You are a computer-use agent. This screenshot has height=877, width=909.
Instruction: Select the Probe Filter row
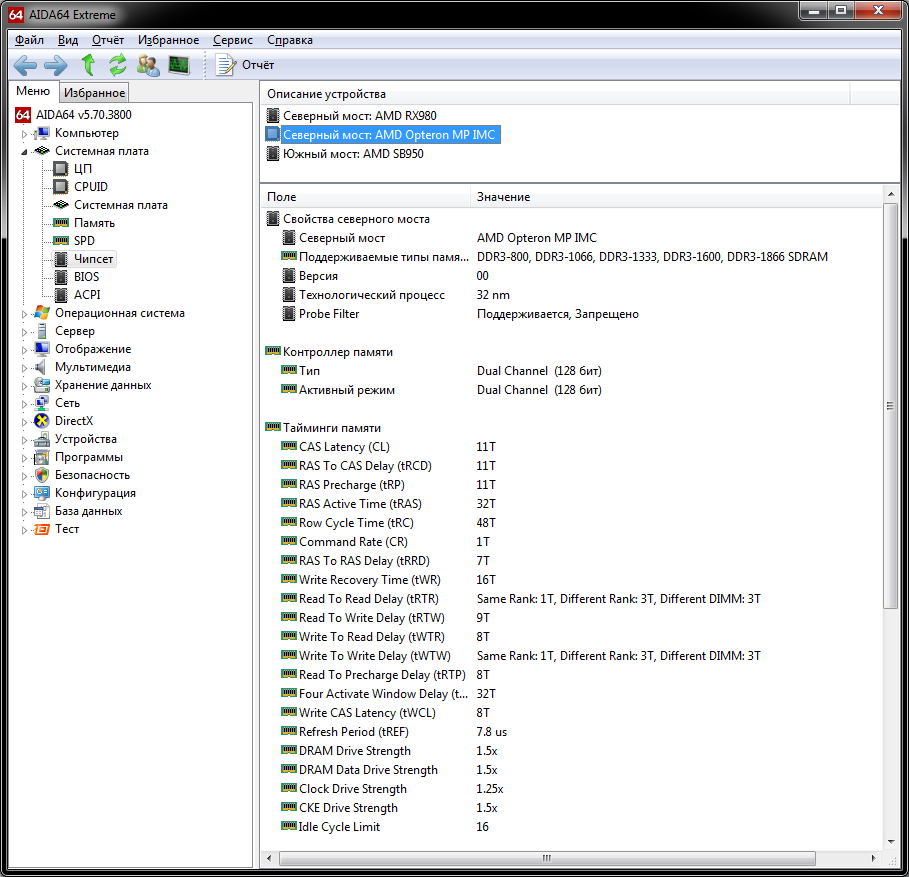(571, 314)
